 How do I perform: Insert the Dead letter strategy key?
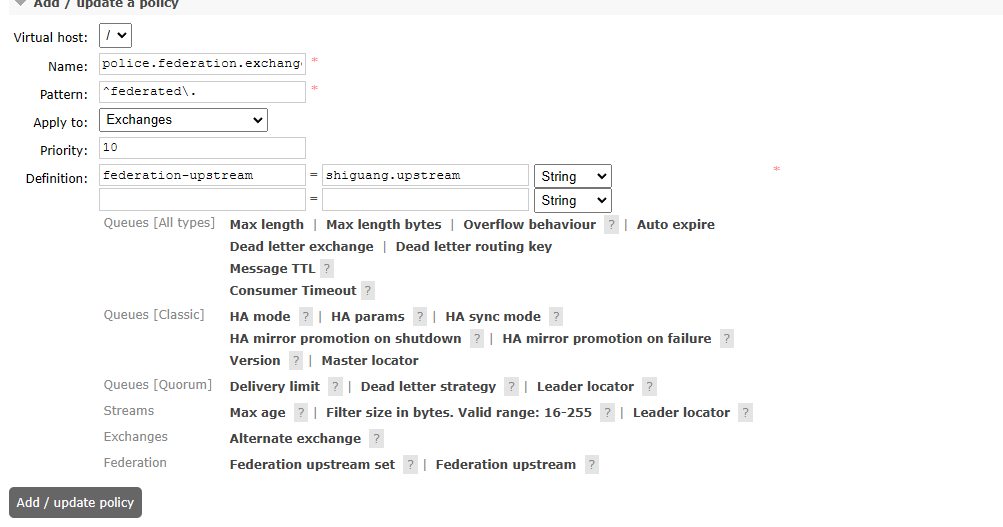point(428,386)
